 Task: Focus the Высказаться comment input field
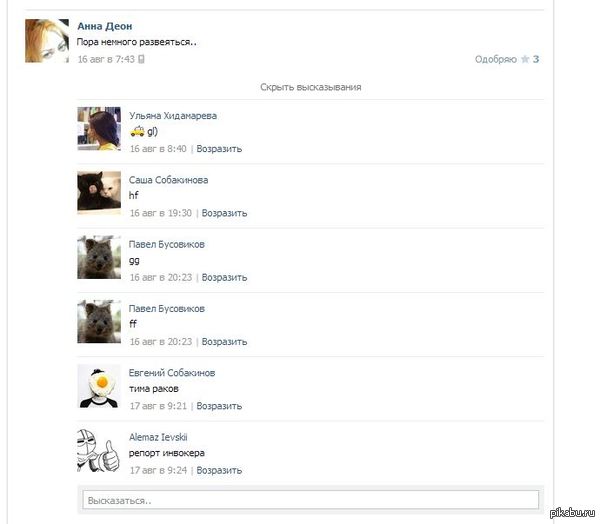point(311,500)
